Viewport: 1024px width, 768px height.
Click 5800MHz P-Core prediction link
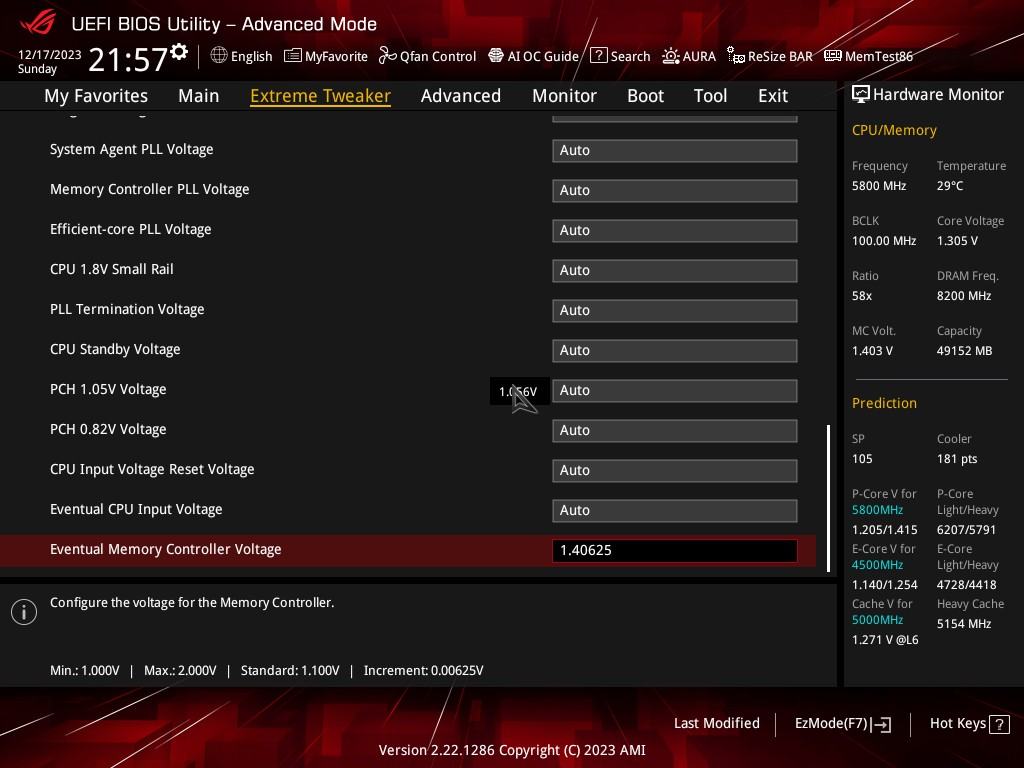(877, 510)
